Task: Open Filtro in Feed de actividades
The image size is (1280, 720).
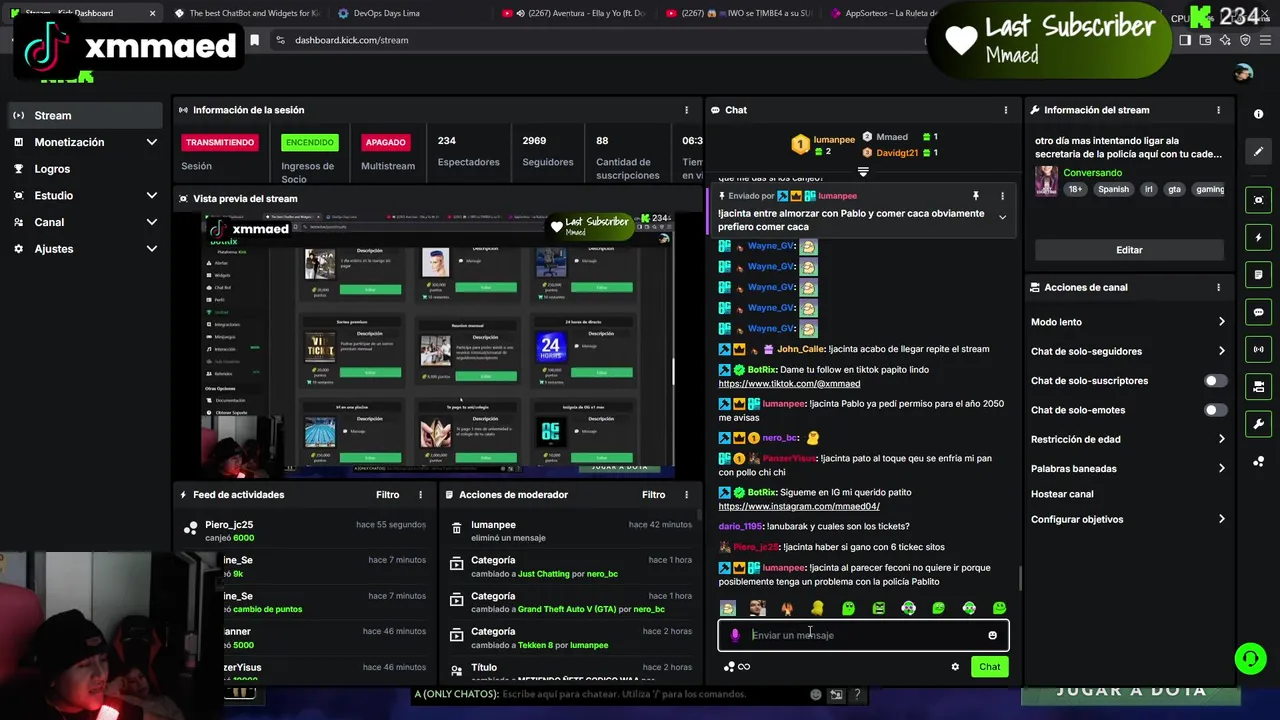Action: click(387, 495)
